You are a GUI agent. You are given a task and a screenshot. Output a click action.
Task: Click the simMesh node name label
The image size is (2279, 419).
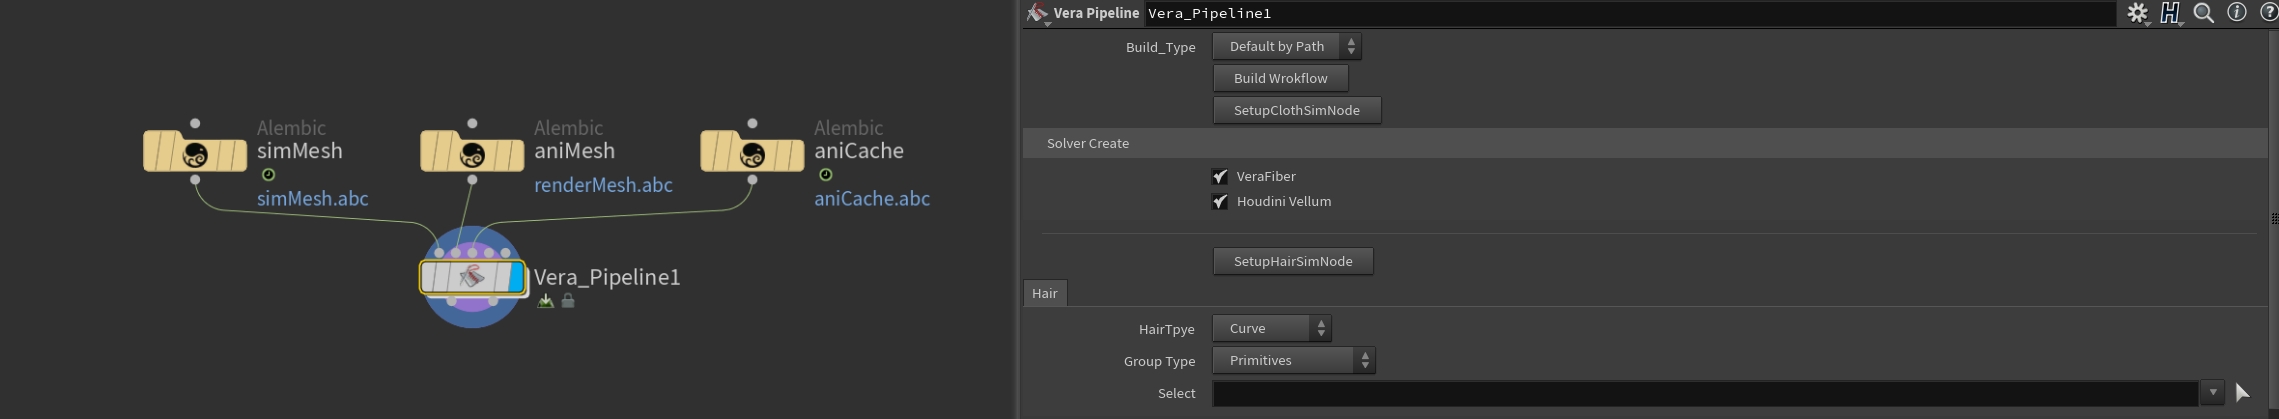coord(300,151)
